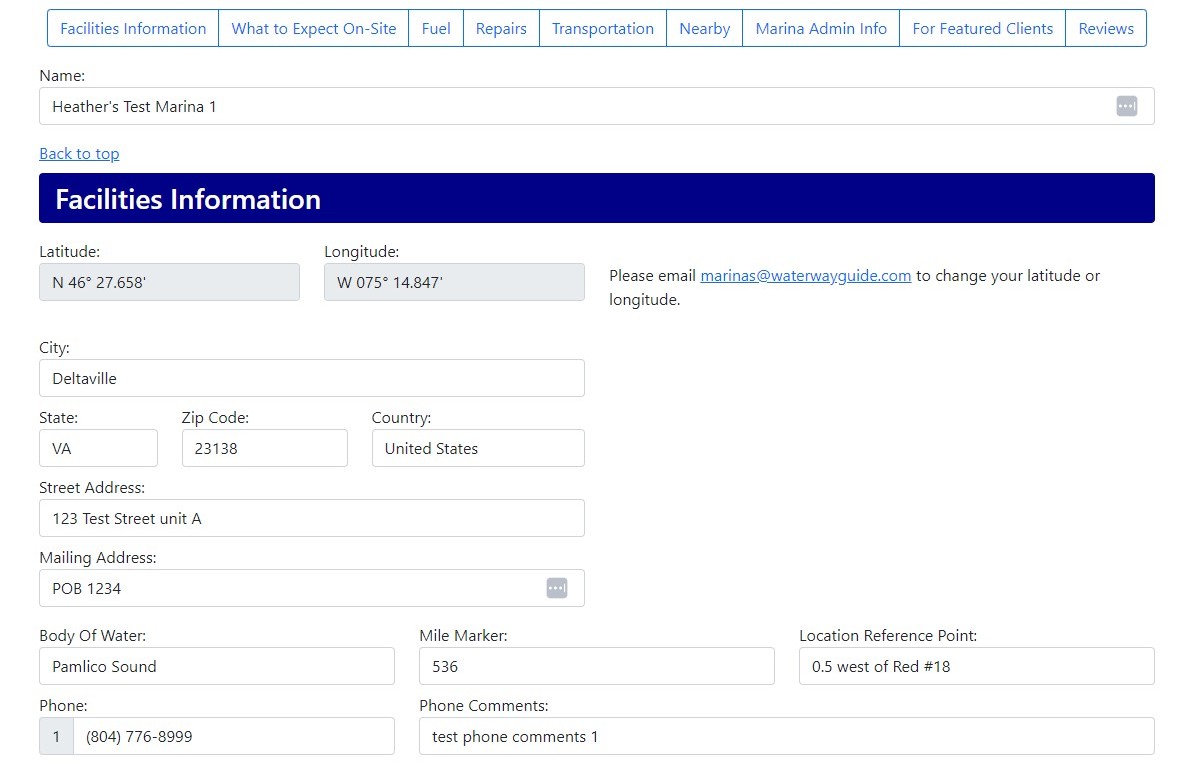Click the Mile Marker field
Screen dimensions: 1203x764
pos(596,666)
